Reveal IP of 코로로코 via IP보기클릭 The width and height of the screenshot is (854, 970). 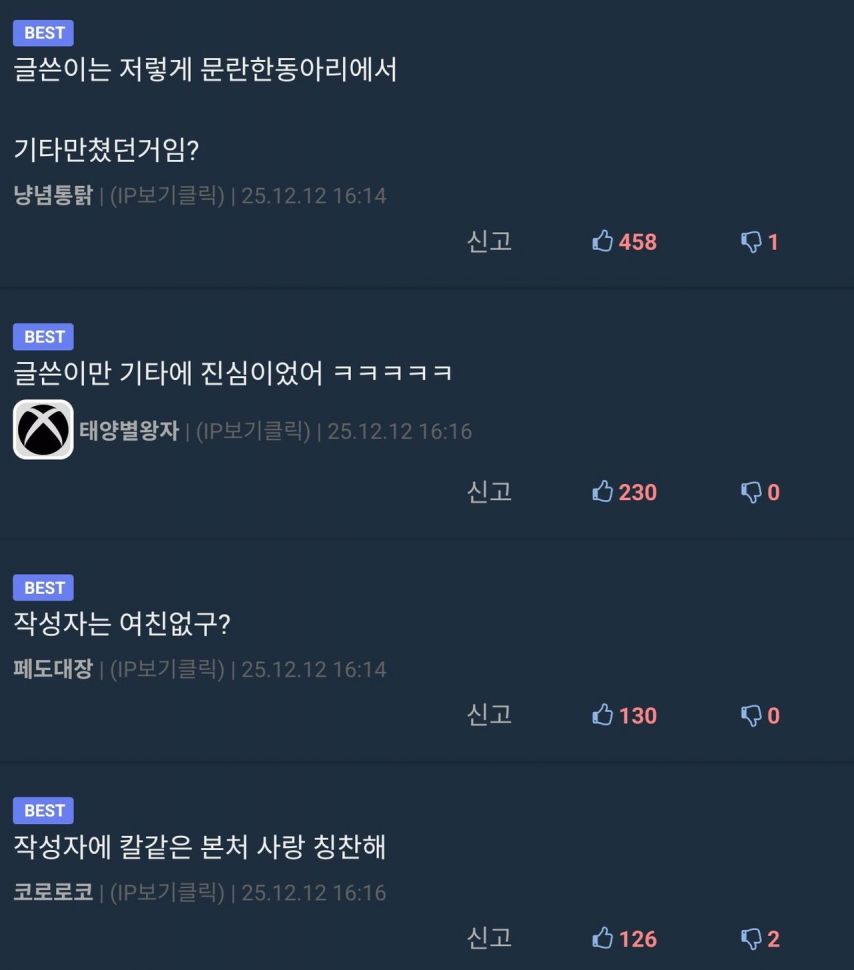click(x=167, y=893)
